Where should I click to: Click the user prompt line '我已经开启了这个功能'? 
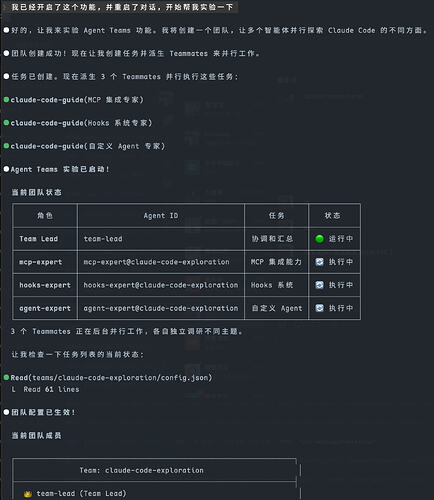[x=122, y=7]
